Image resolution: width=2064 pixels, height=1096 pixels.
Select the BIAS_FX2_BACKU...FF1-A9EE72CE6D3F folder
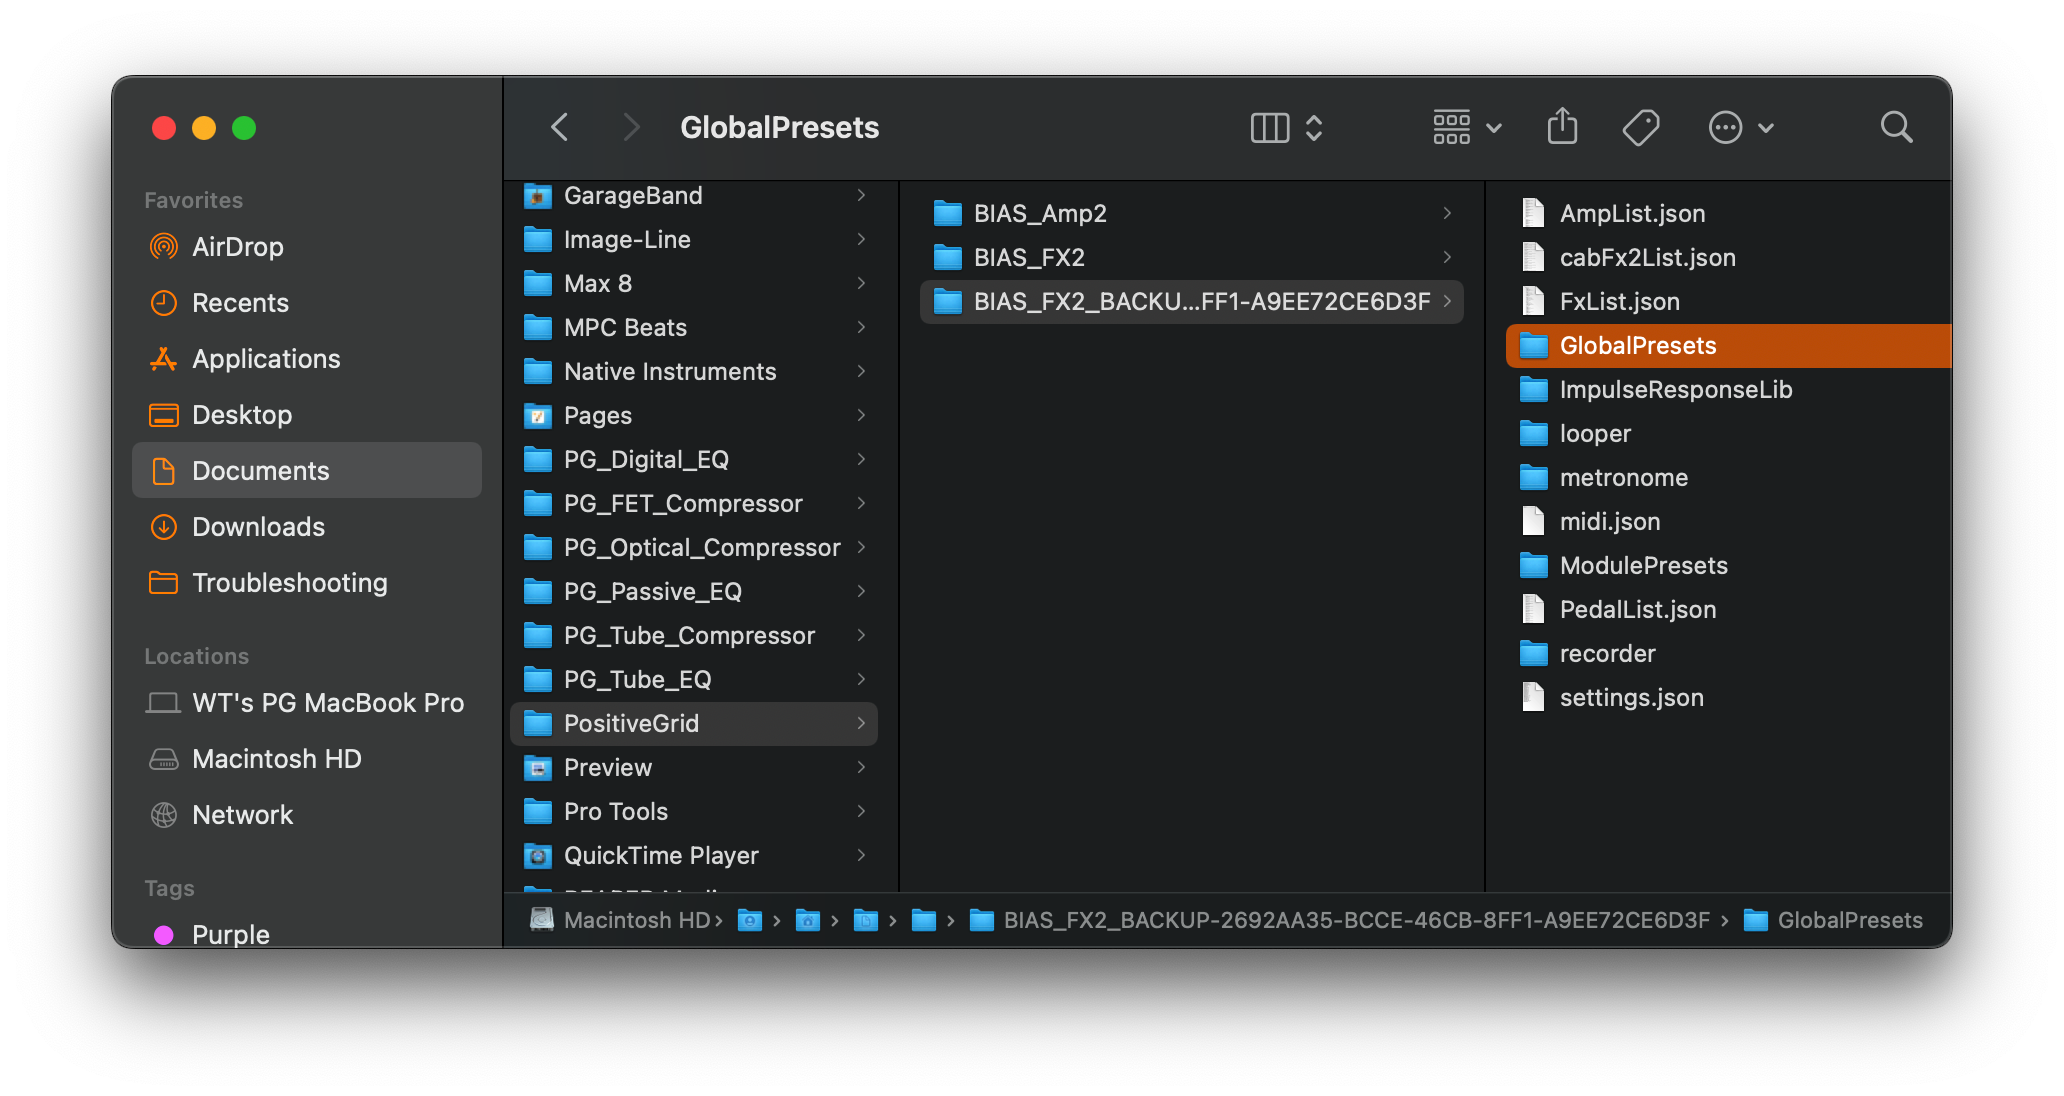point(1192,301)
